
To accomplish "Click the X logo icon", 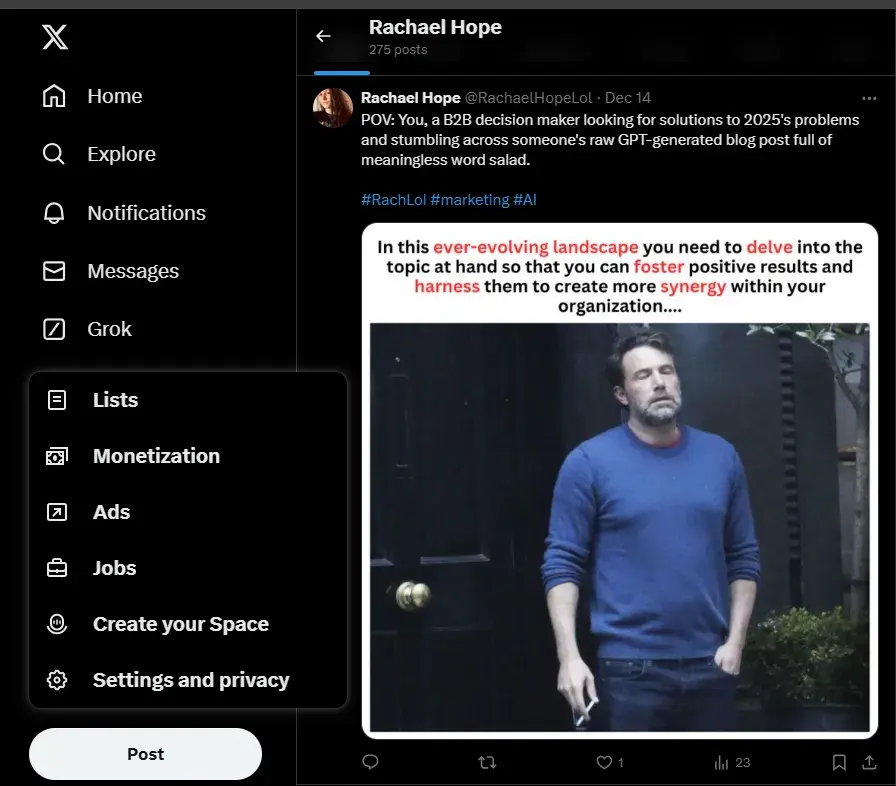I will pyautogui.click(x=55, y=37).
